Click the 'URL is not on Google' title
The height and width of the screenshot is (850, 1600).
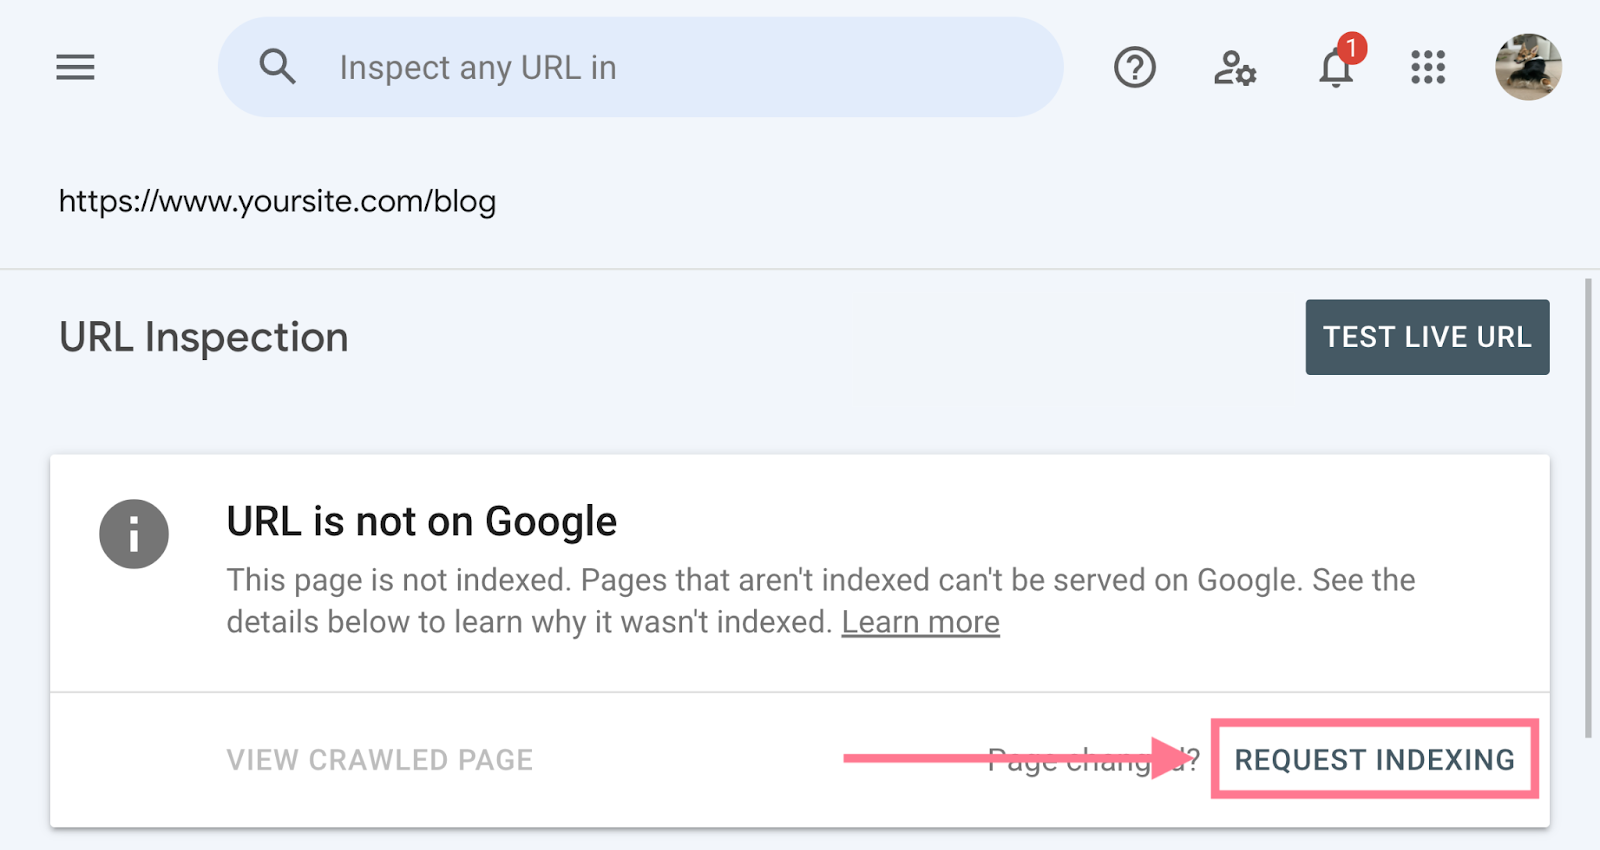pos(421,522)
